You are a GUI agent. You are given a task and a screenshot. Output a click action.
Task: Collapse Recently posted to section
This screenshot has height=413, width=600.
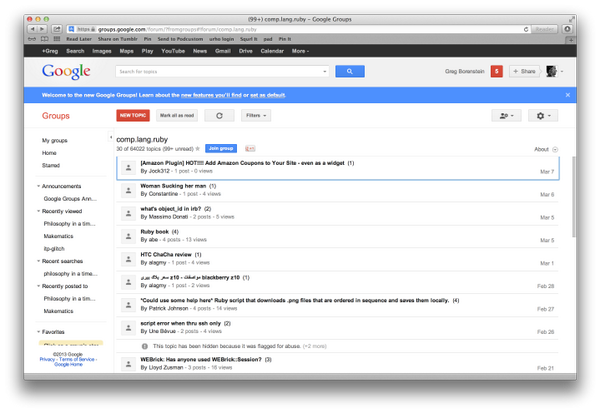pyautogui.click(x=38, y=286)
